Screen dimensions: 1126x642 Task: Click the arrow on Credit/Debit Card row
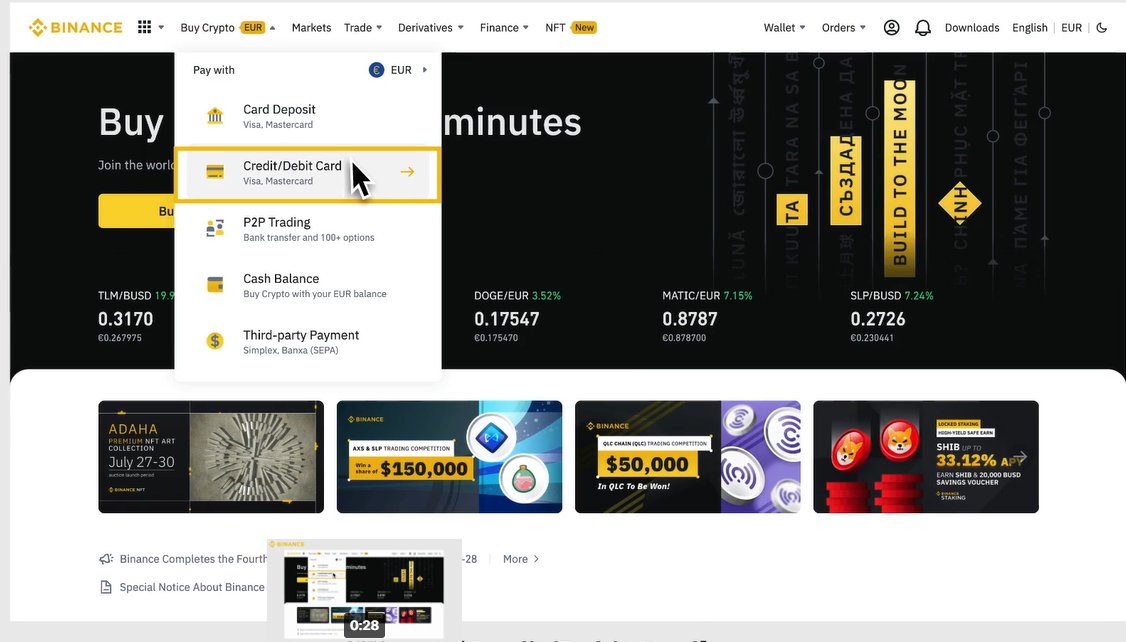[407, 172]
